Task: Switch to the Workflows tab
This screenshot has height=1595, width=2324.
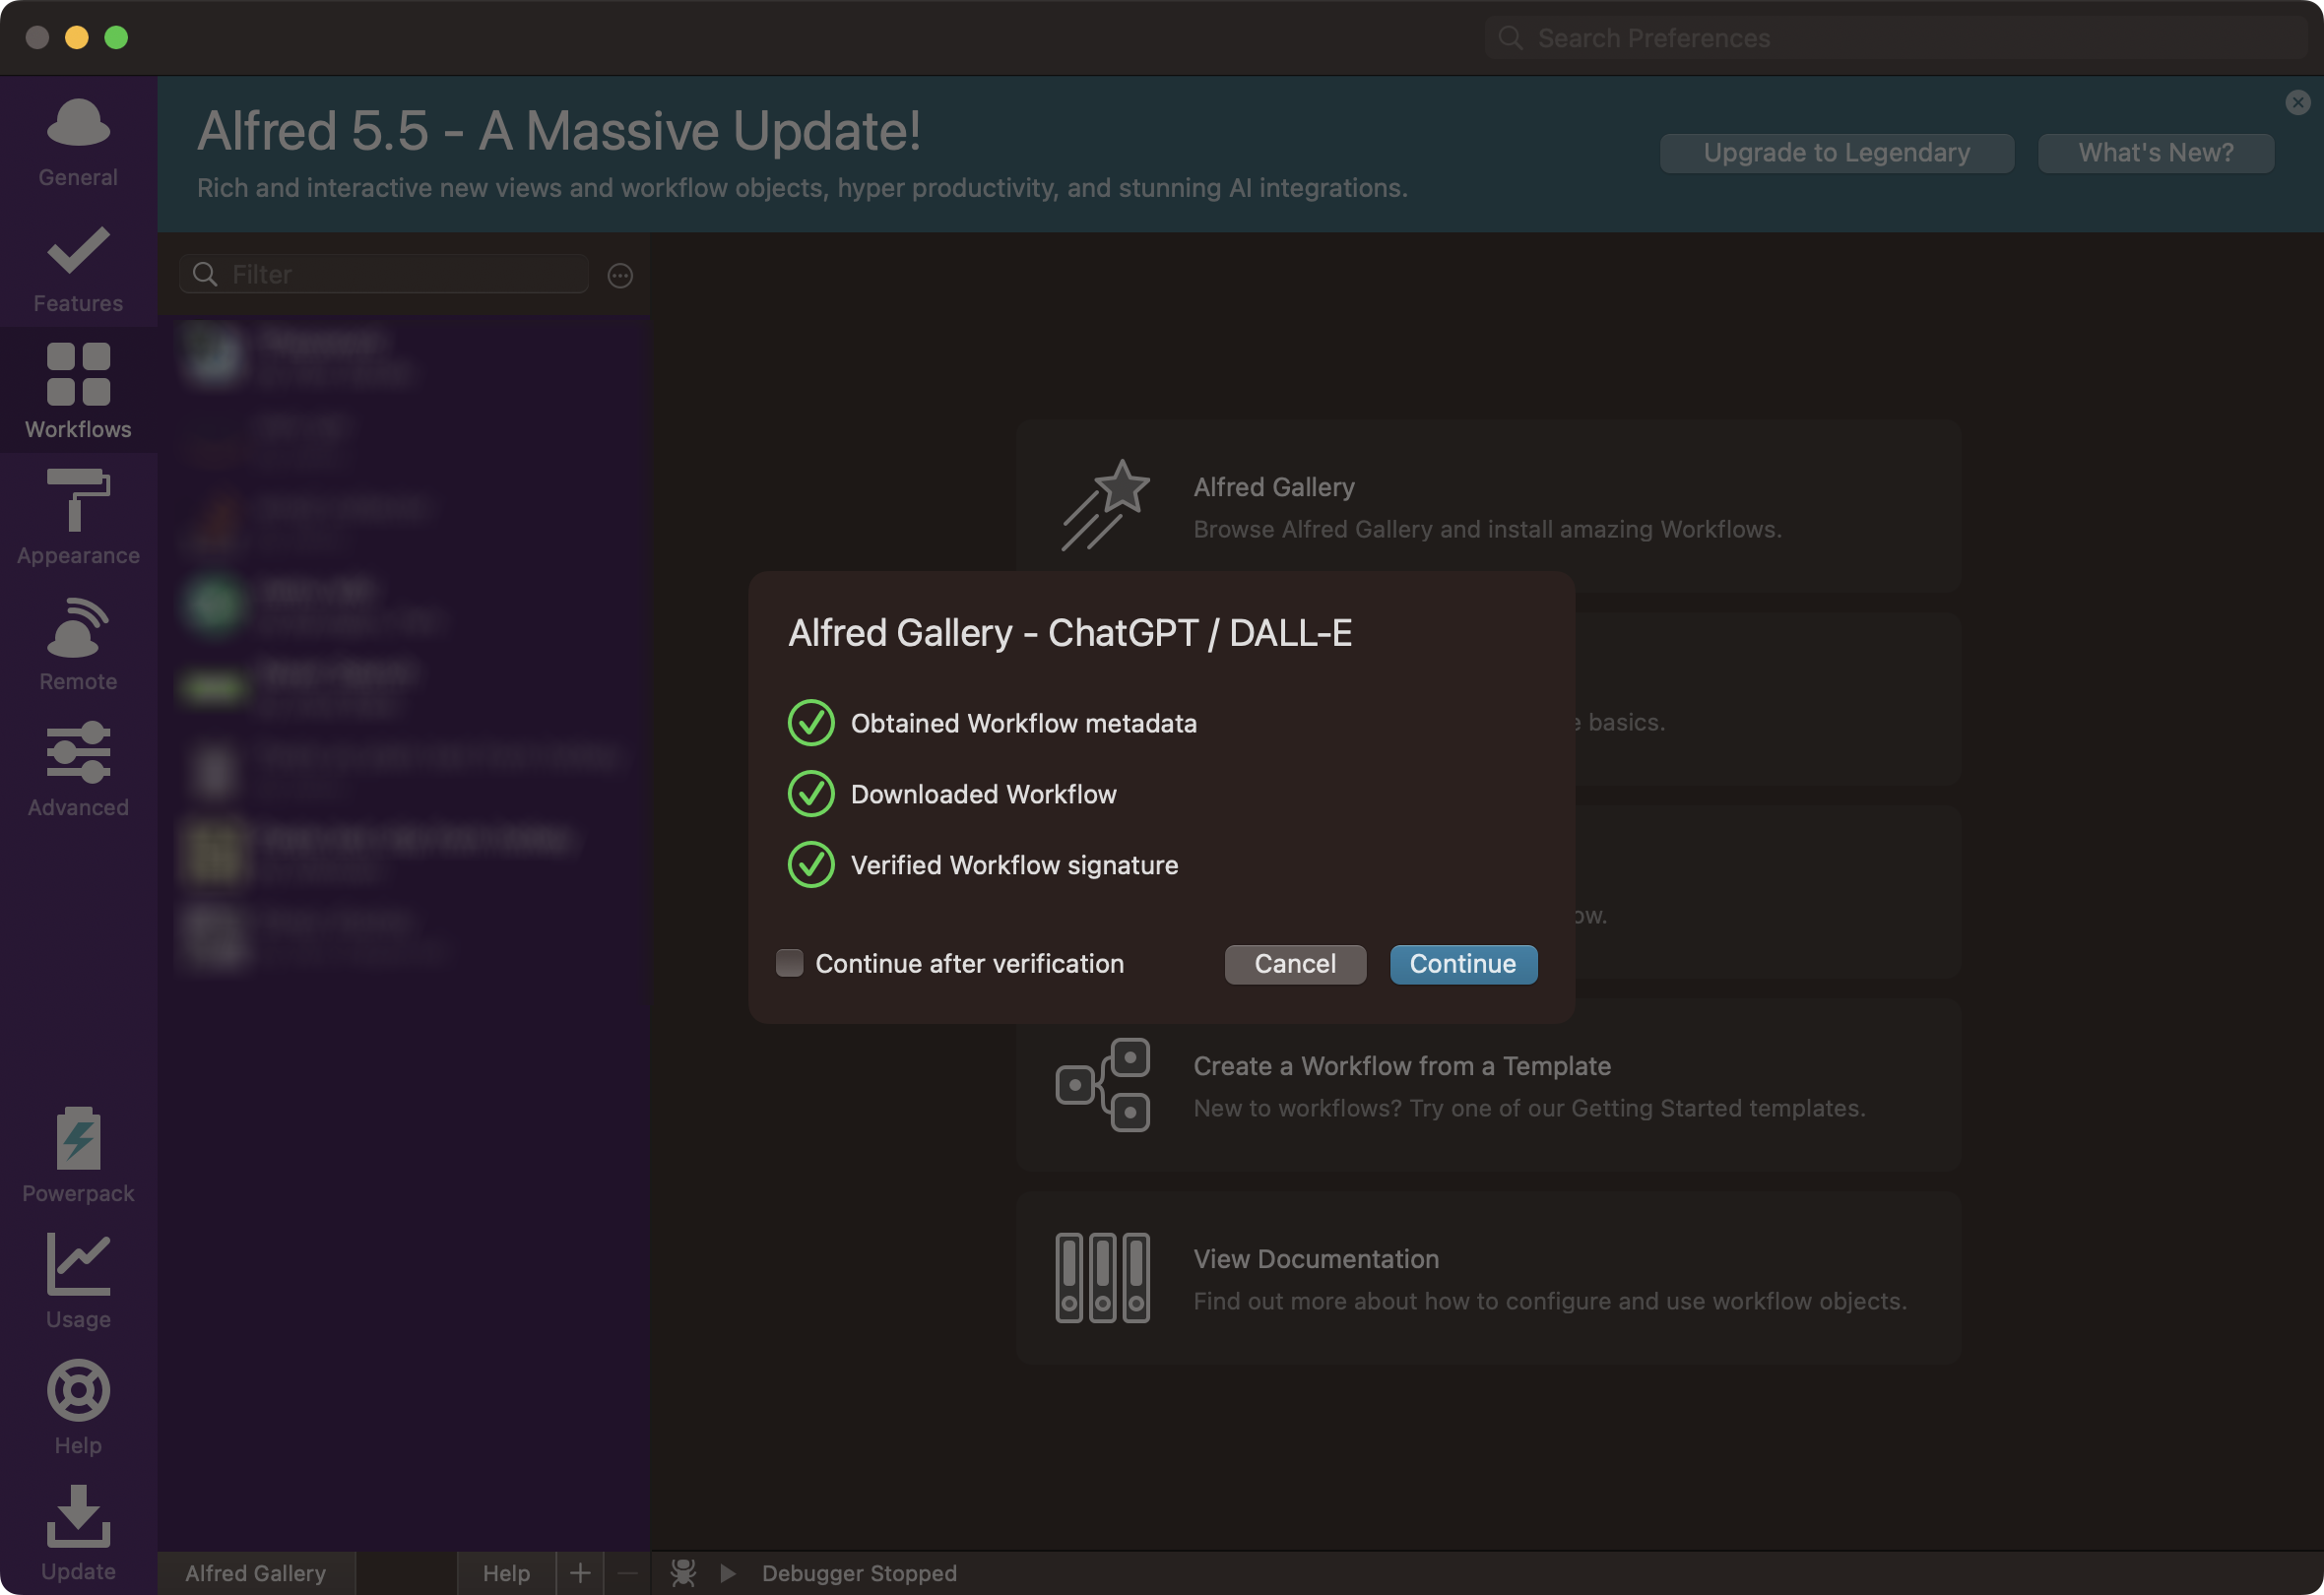Action: coord(78,390)
